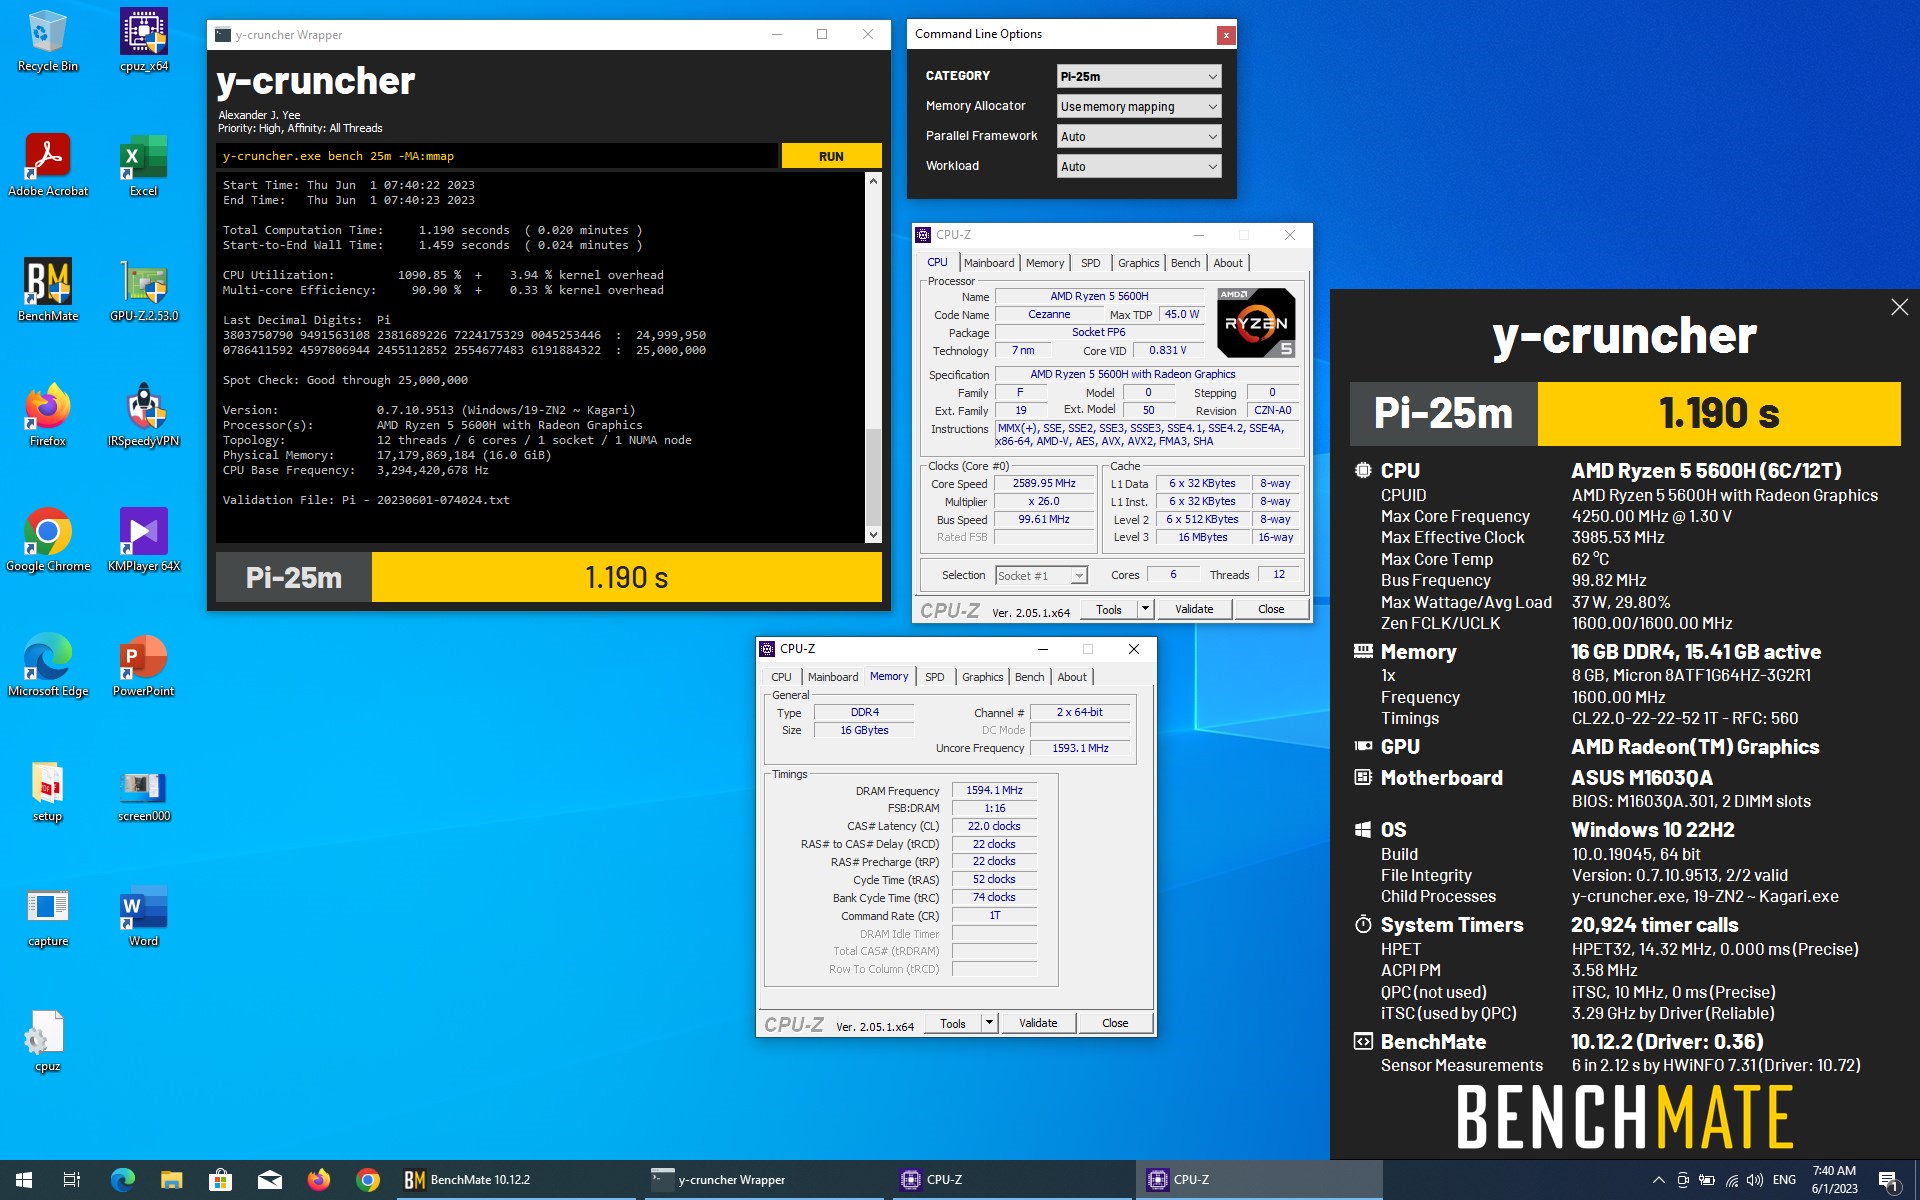Viewport: 1920px width, 1200px height.
Task: Switch to CPU tab in lower CPU-Z window
Action: (x=781, y=677)
